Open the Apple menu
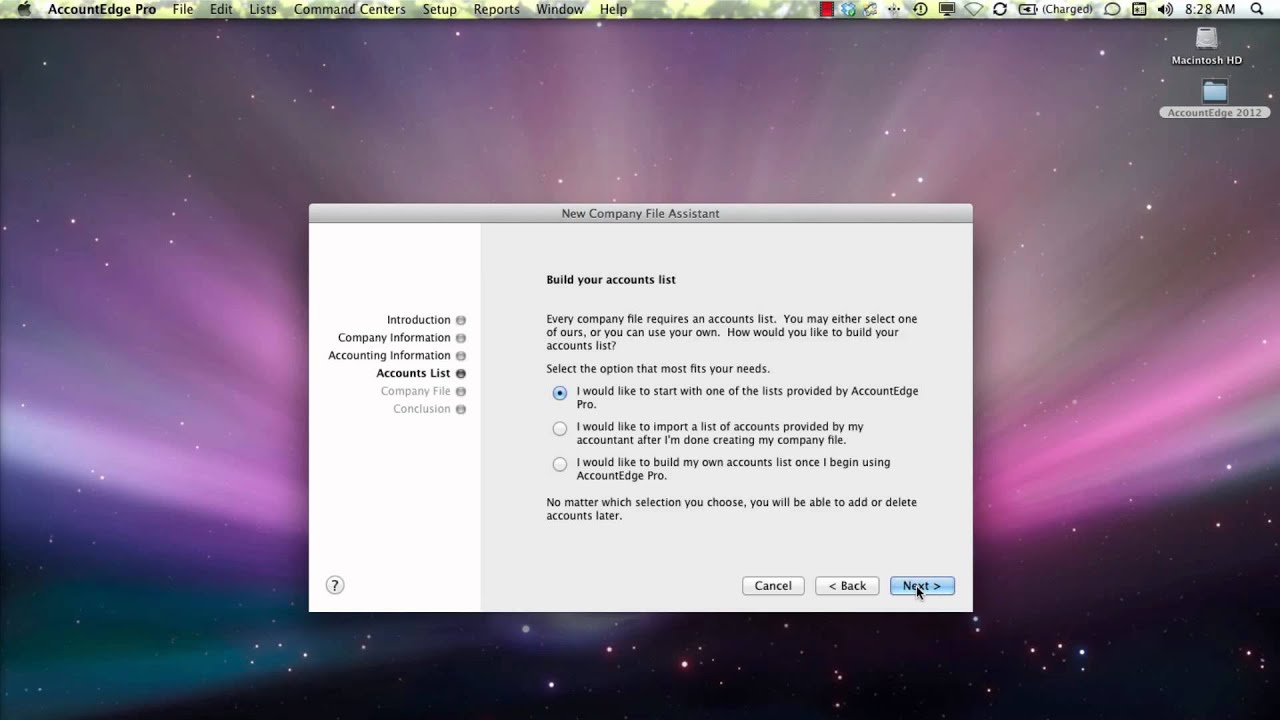The width and height of the screenshot is (1280, 720). click(24, 9)
